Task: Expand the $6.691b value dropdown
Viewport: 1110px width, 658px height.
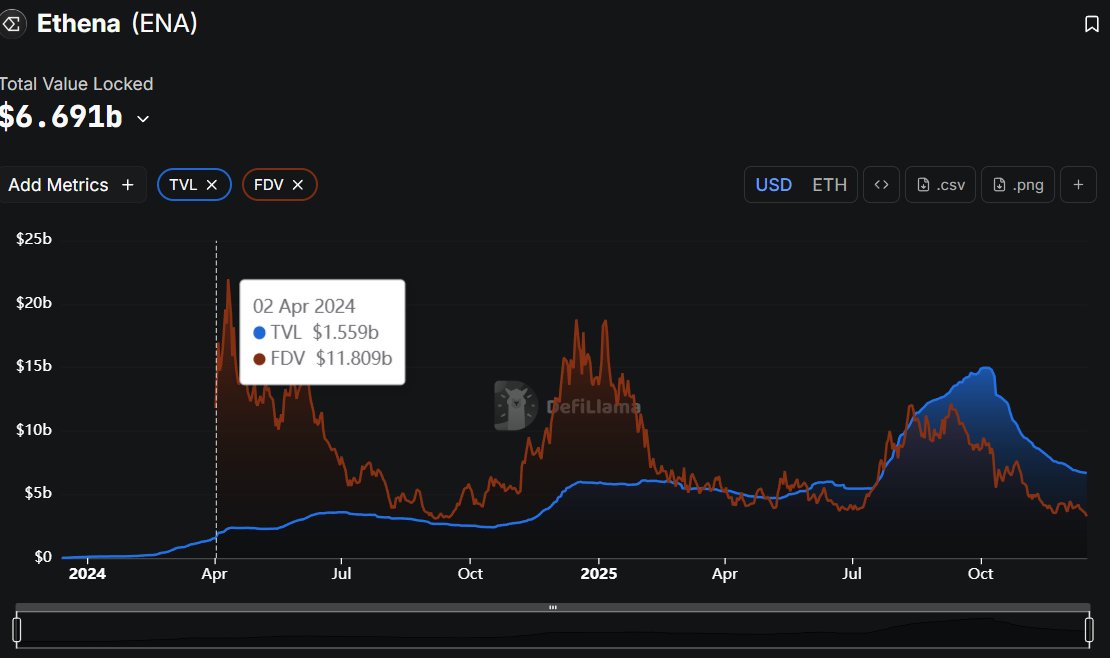Action: pos(142,118)
